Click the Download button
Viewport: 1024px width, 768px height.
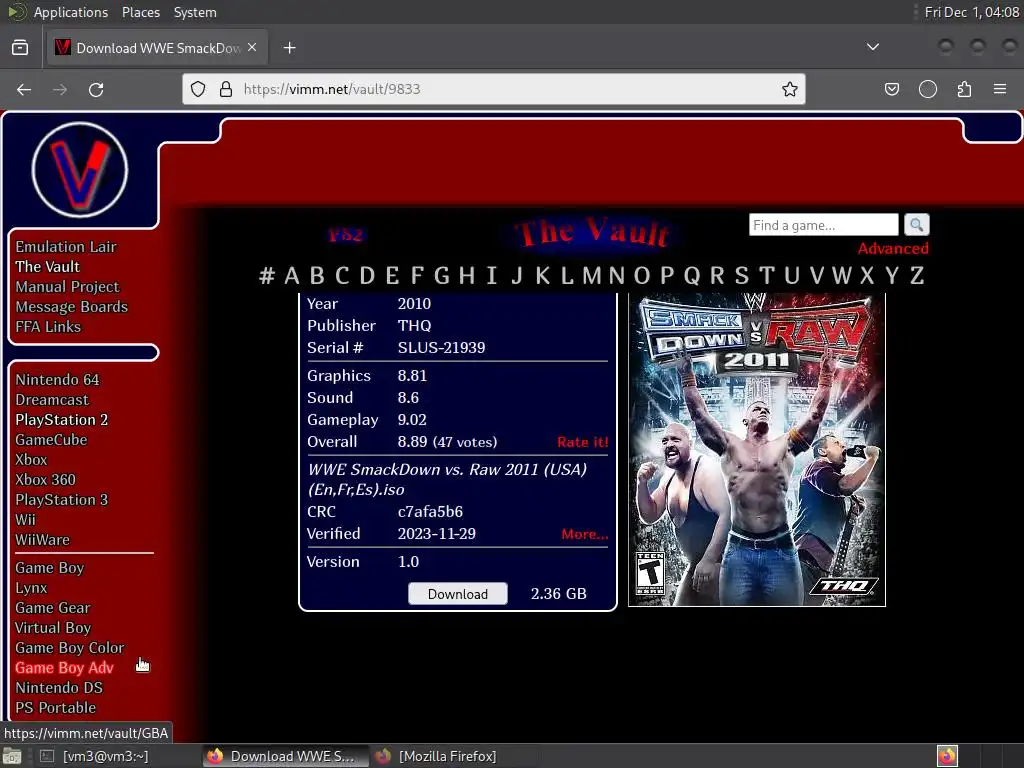pyautogui.click(x=458, y=594)
